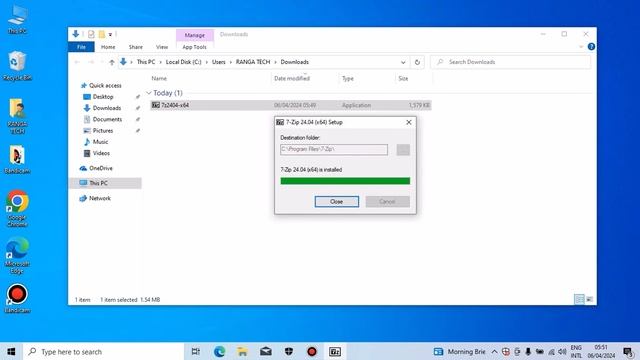Screen dimensions: 640x360
Task: Click the This PC breadcrumb in address bar
Action: coord(146,62)
